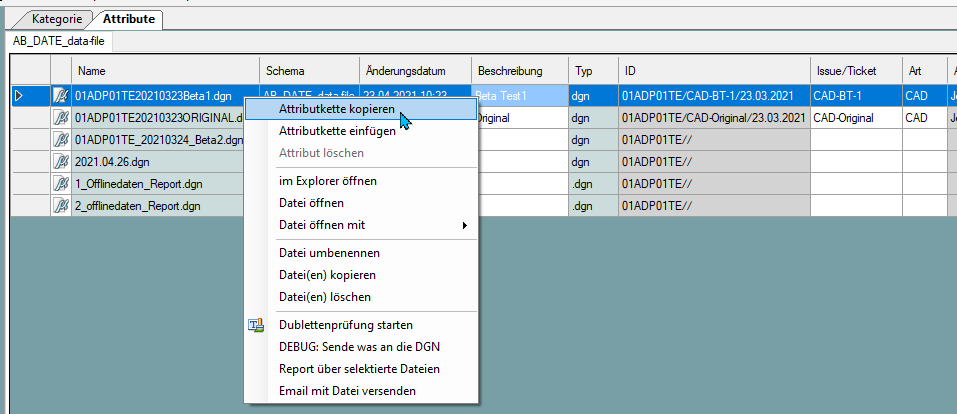Expand the Datei öffnen mit submenu arrow

tap(464, 225)
